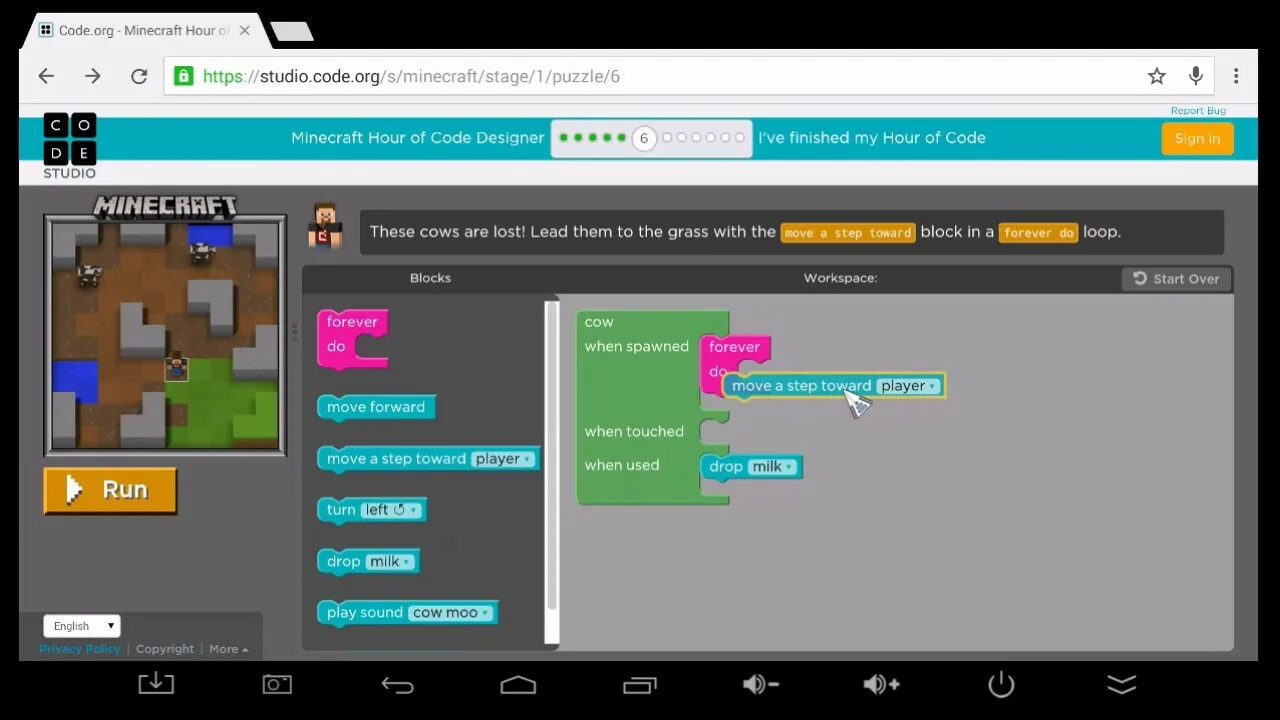
Task: Click the Minecraft logo above the game
Action: (x=165, y=207)
